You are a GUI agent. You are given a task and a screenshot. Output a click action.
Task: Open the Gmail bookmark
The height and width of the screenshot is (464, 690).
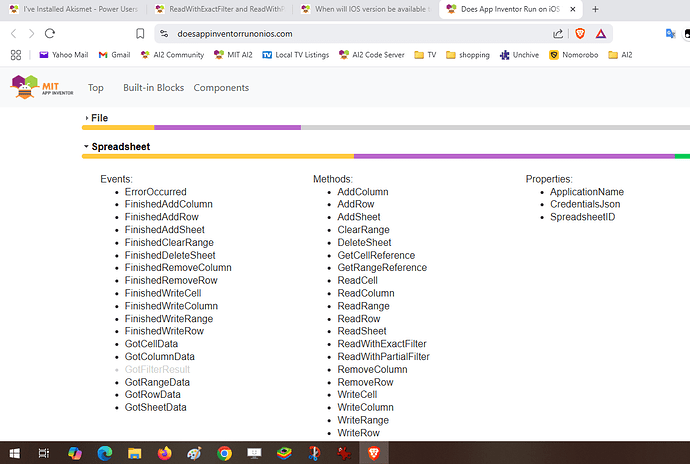point(114,55)
